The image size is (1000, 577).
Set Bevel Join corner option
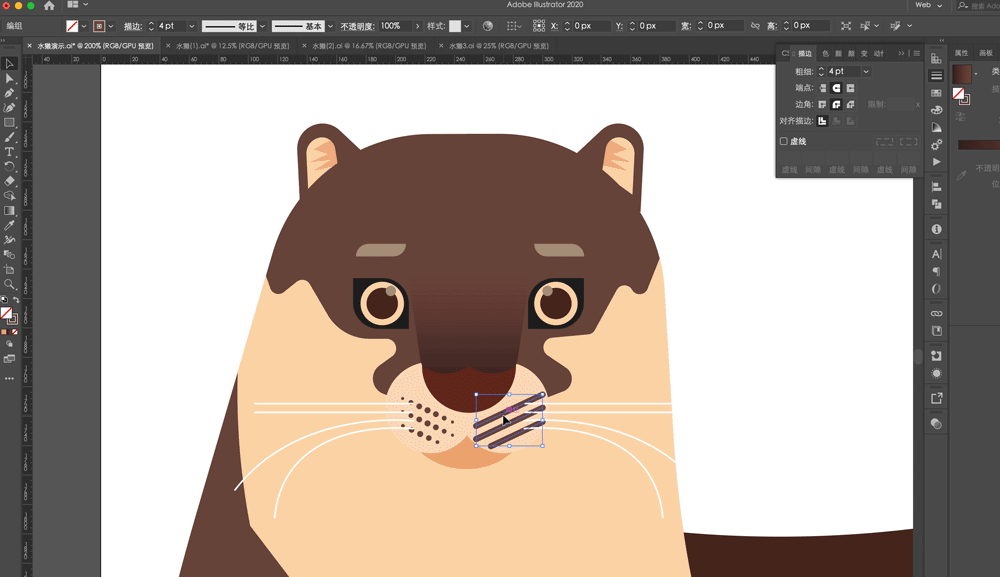point(851,105)
